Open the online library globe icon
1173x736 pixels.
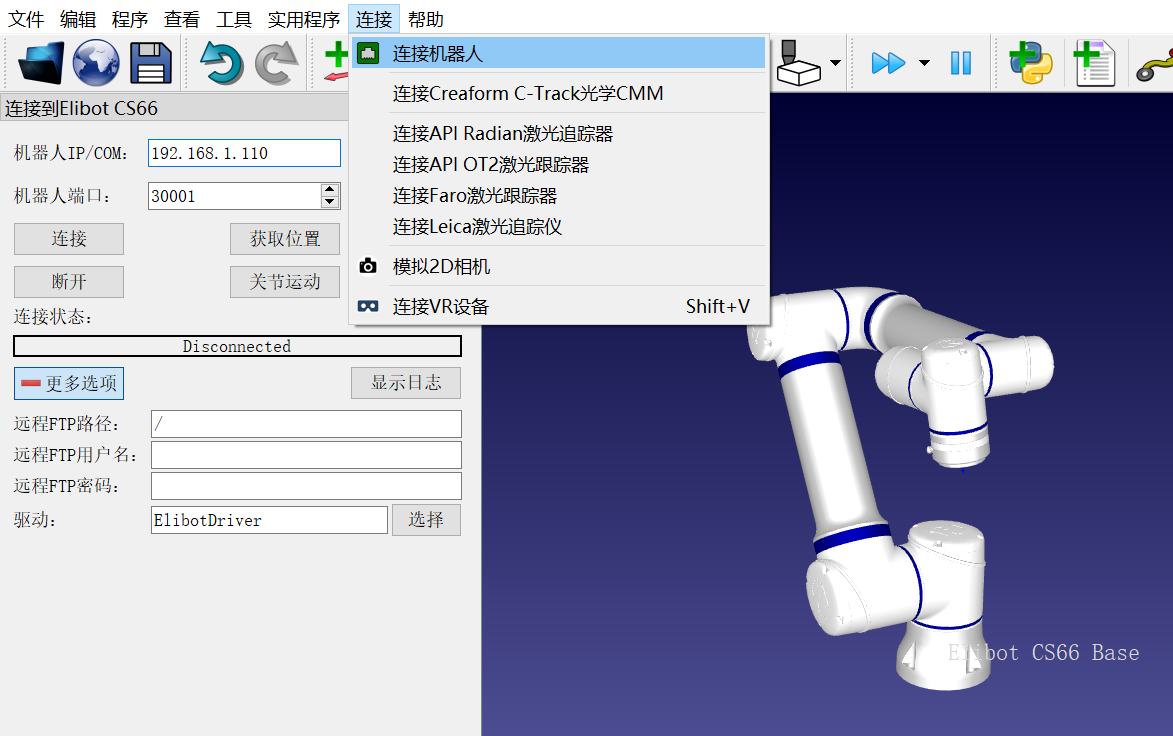pyautogui.click(x=96, y=63)
